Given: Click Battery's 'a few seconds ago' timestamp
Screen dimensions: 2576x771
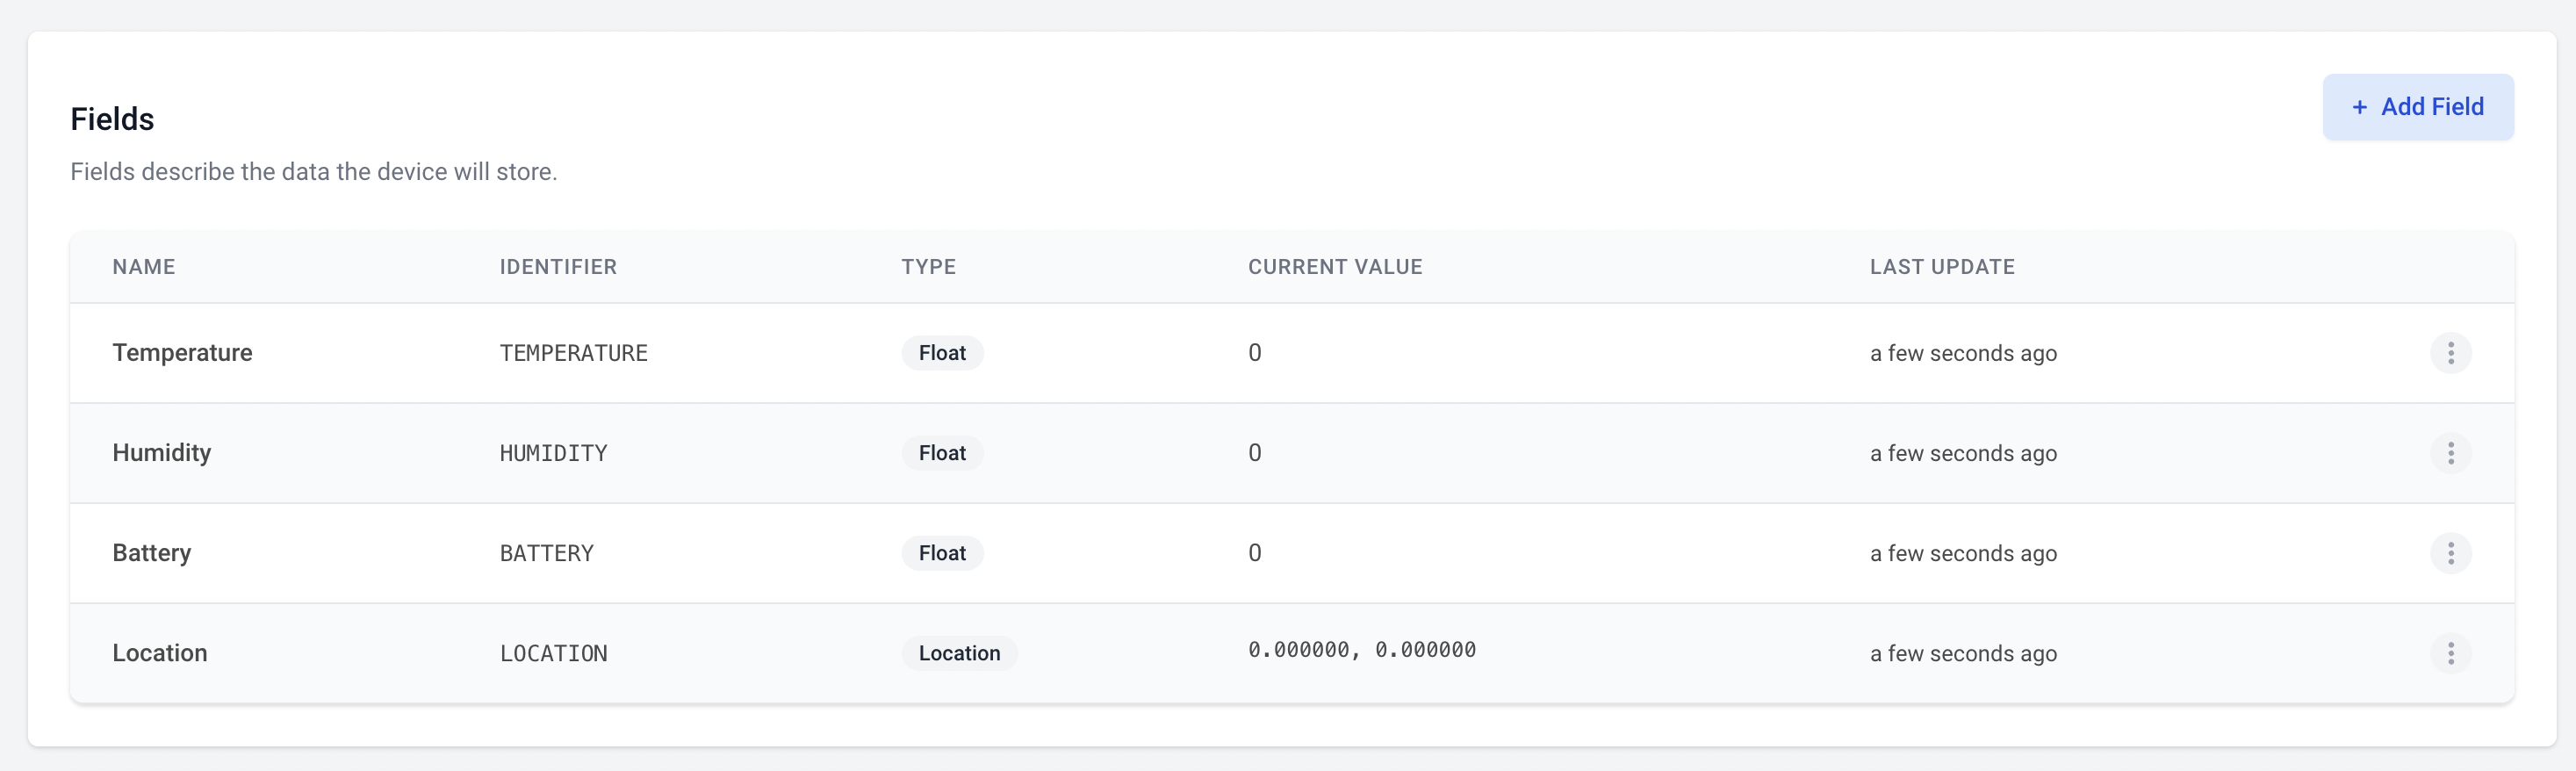Looking at the screenshot, I should tap(1963, 553).
